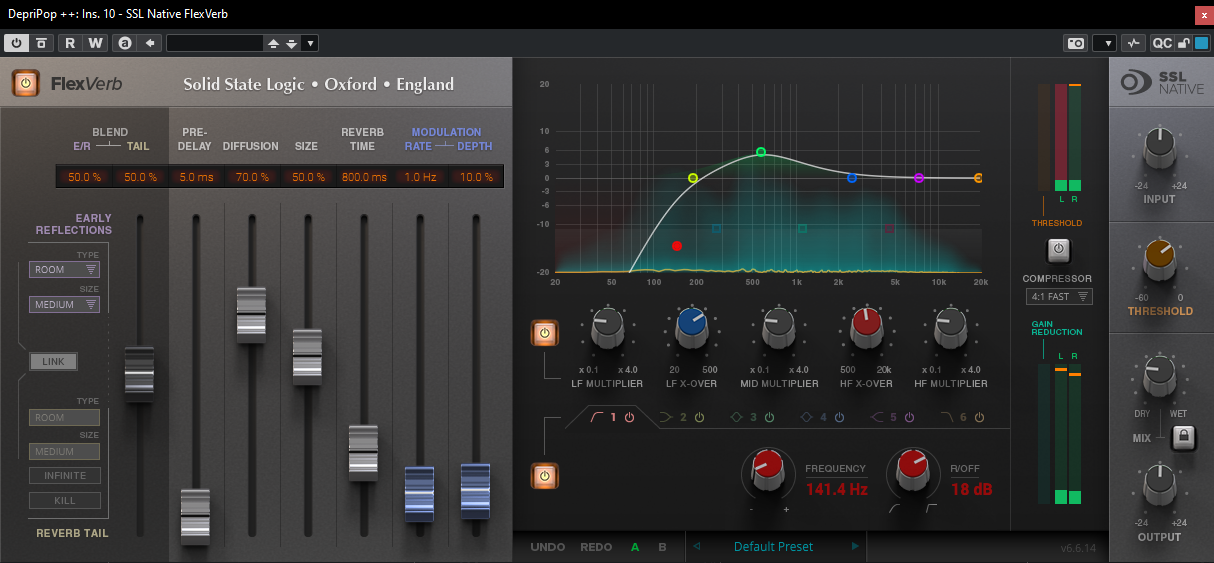Open the compressor 4:1 FAST dropdown

[x=1059, y=297]
